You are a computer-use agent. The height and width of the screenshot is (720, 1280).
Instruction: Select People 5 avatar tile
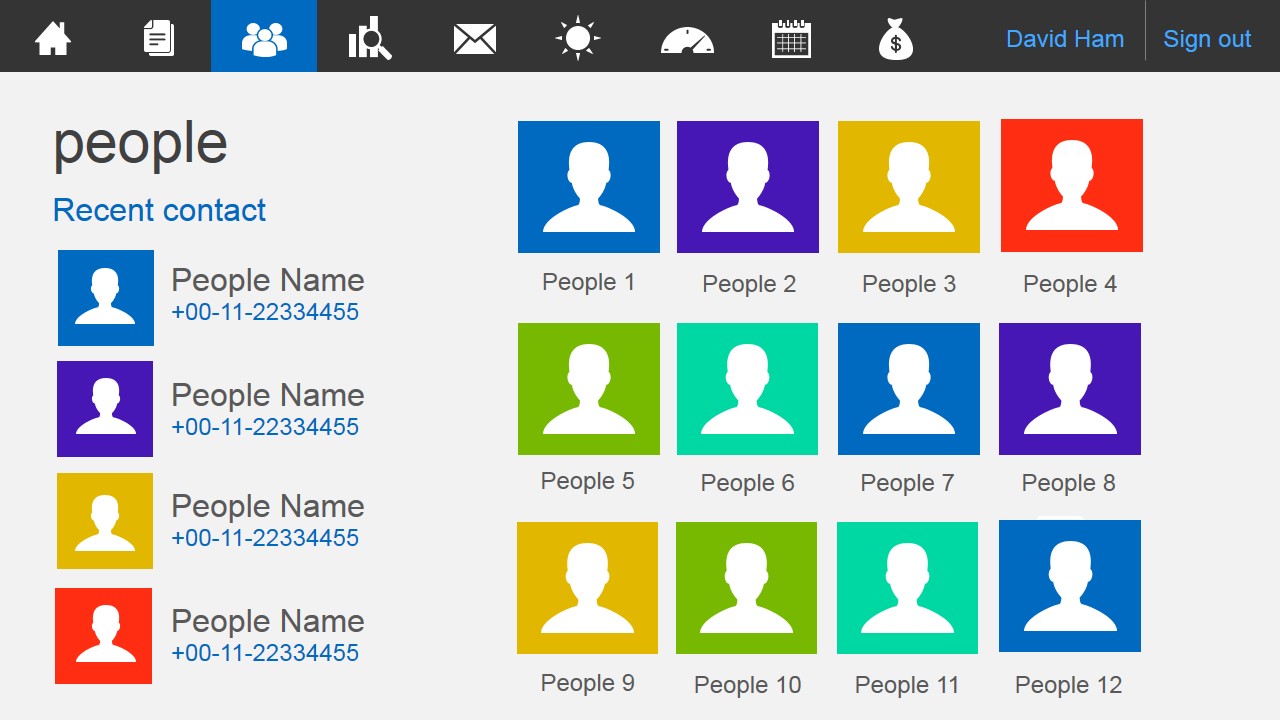coord(589,389)
